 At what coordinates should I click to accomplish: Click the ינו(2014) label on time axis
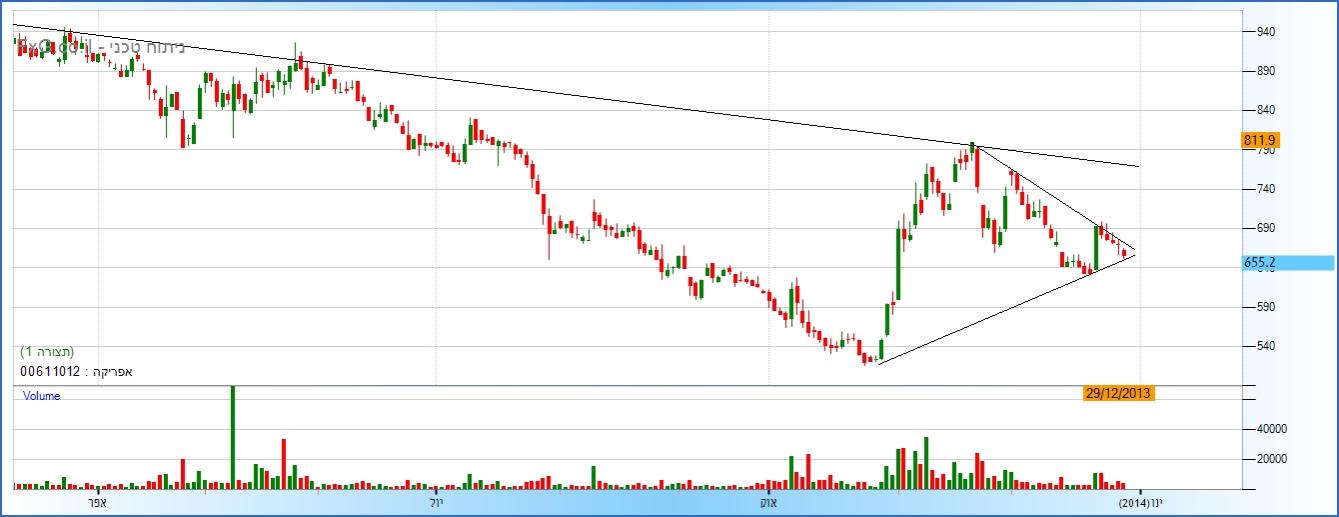(x=1140, y=502)
